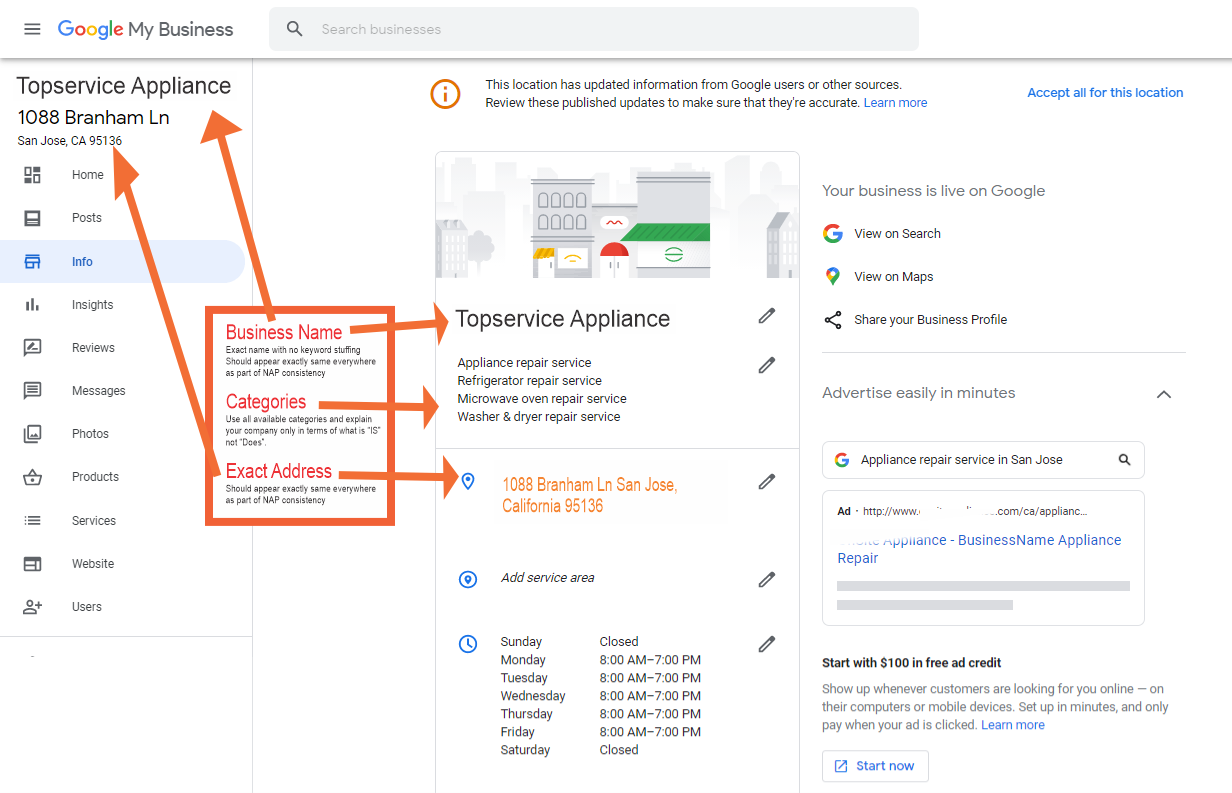Click the Photos icon in sidebar
Screen dimensions: 1232x793
coord(33,434)
